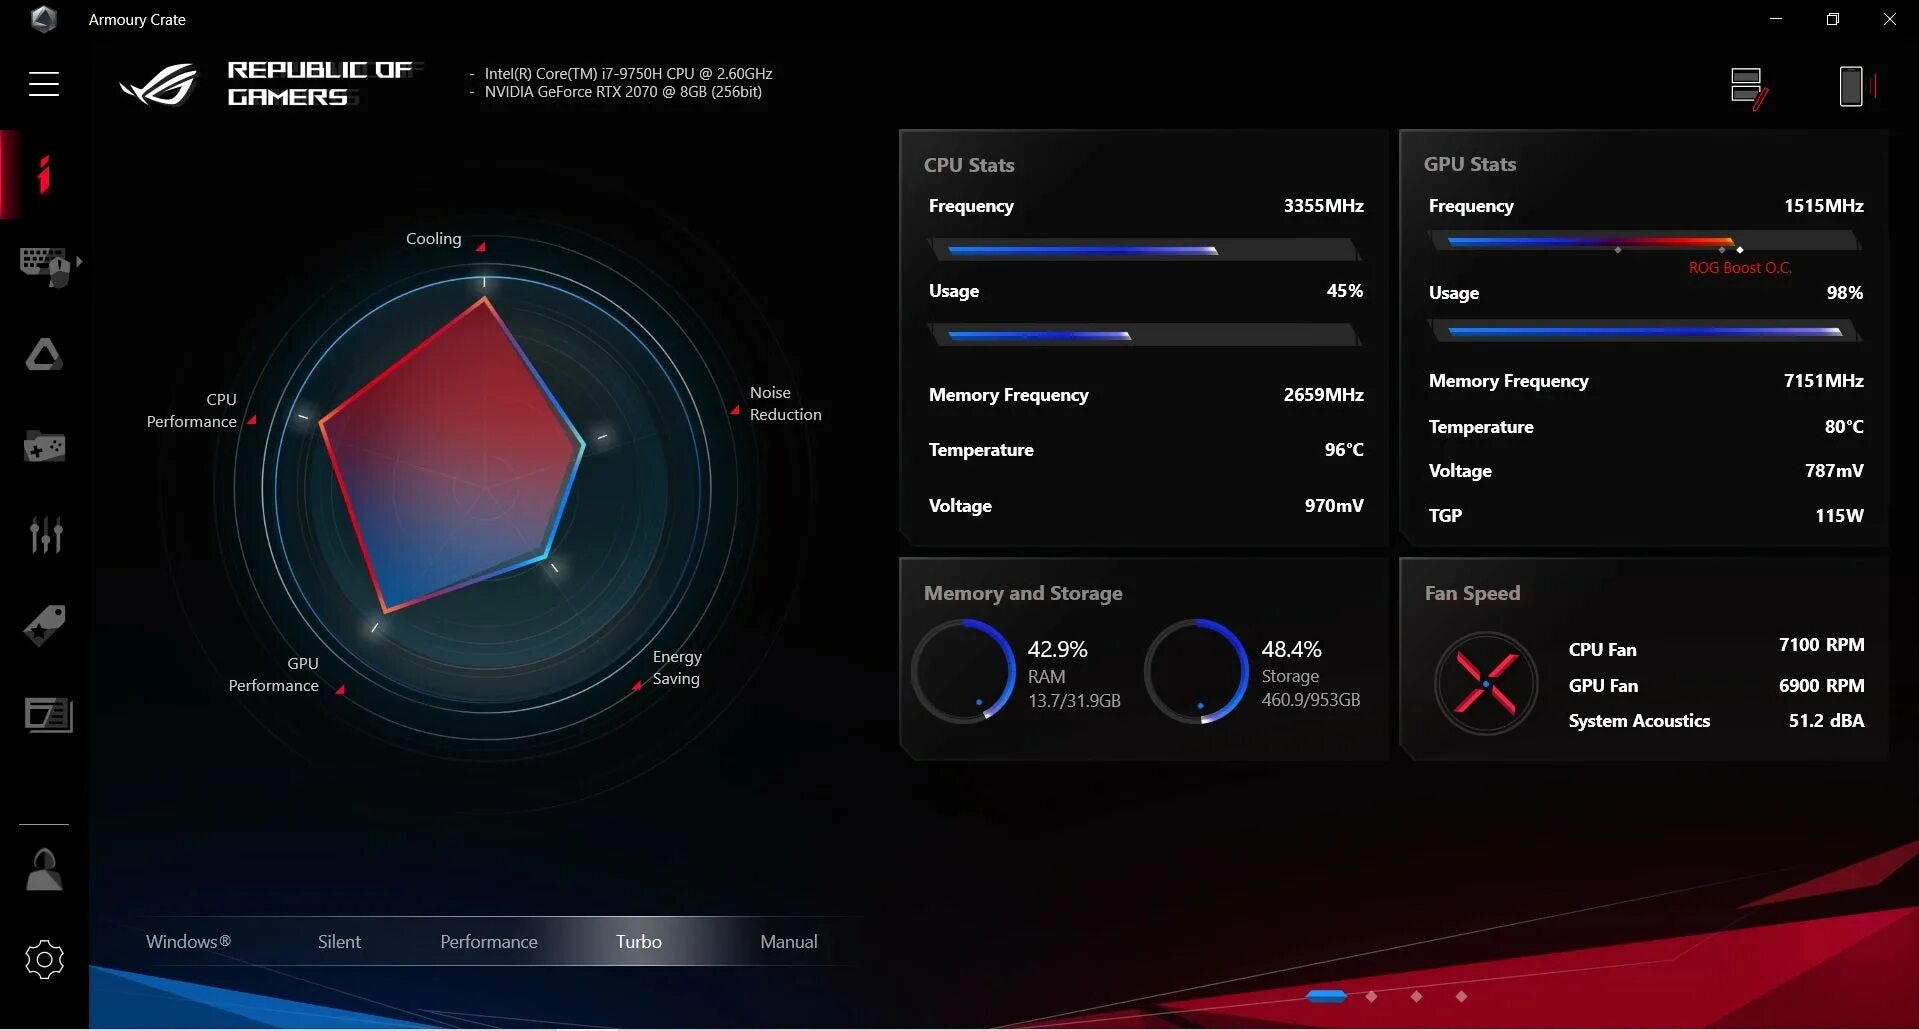The height and width of the screenshot is (1031, 1919).
Task: Expand Device submenu arrow
Action: [79, 261]
